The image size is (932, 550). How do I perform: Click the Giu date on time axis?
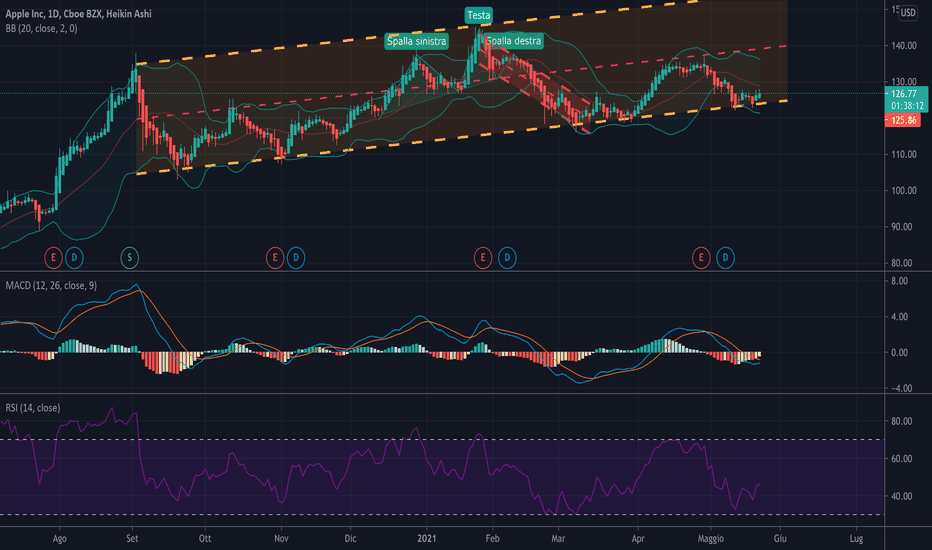pos(780,539)
